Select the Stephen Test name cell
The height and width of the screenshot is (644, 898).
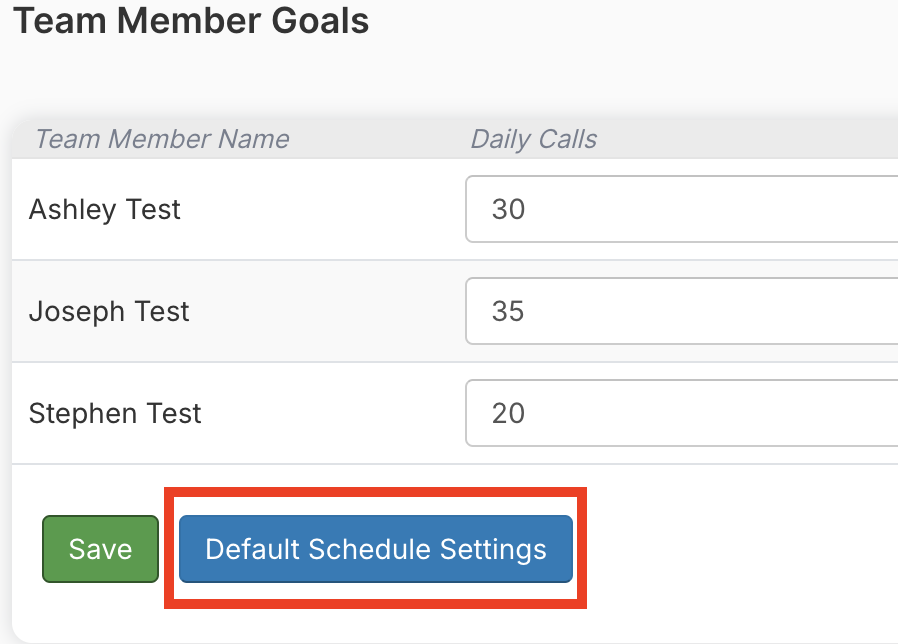click(115, 413)
